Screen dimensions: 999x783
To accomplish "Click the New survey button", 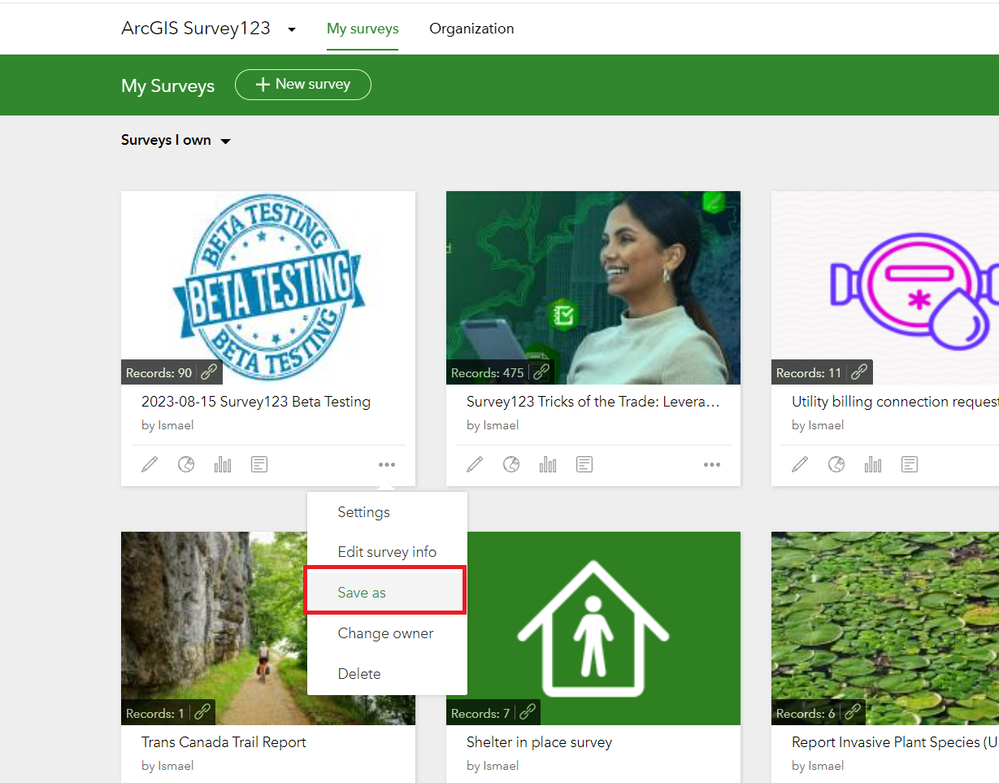I will (303, 85).
